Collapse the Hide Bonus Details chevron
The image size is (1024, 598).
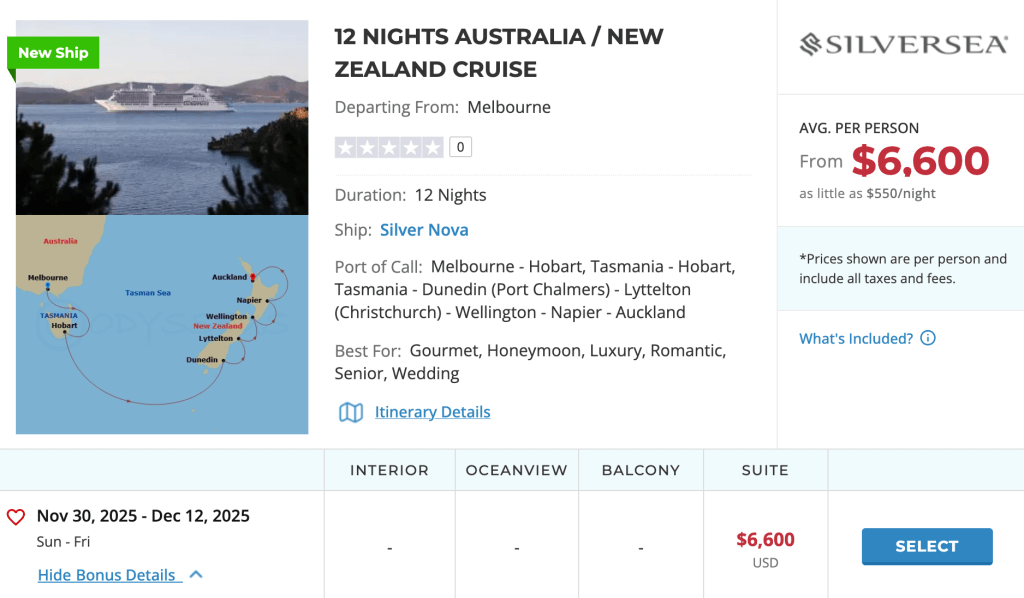(196, 575)
